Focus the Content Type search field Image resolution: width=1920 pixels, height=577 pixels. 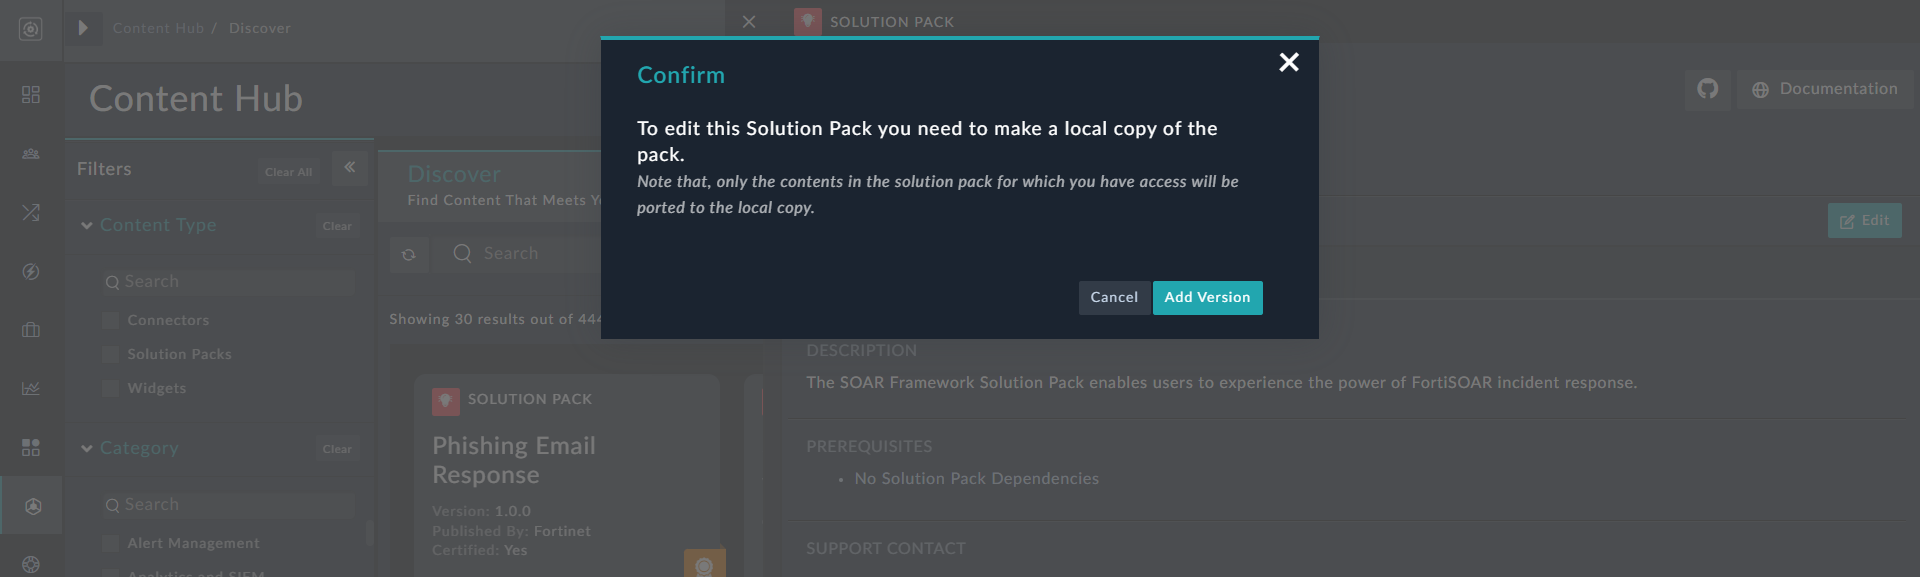click(x=229, y=282)
